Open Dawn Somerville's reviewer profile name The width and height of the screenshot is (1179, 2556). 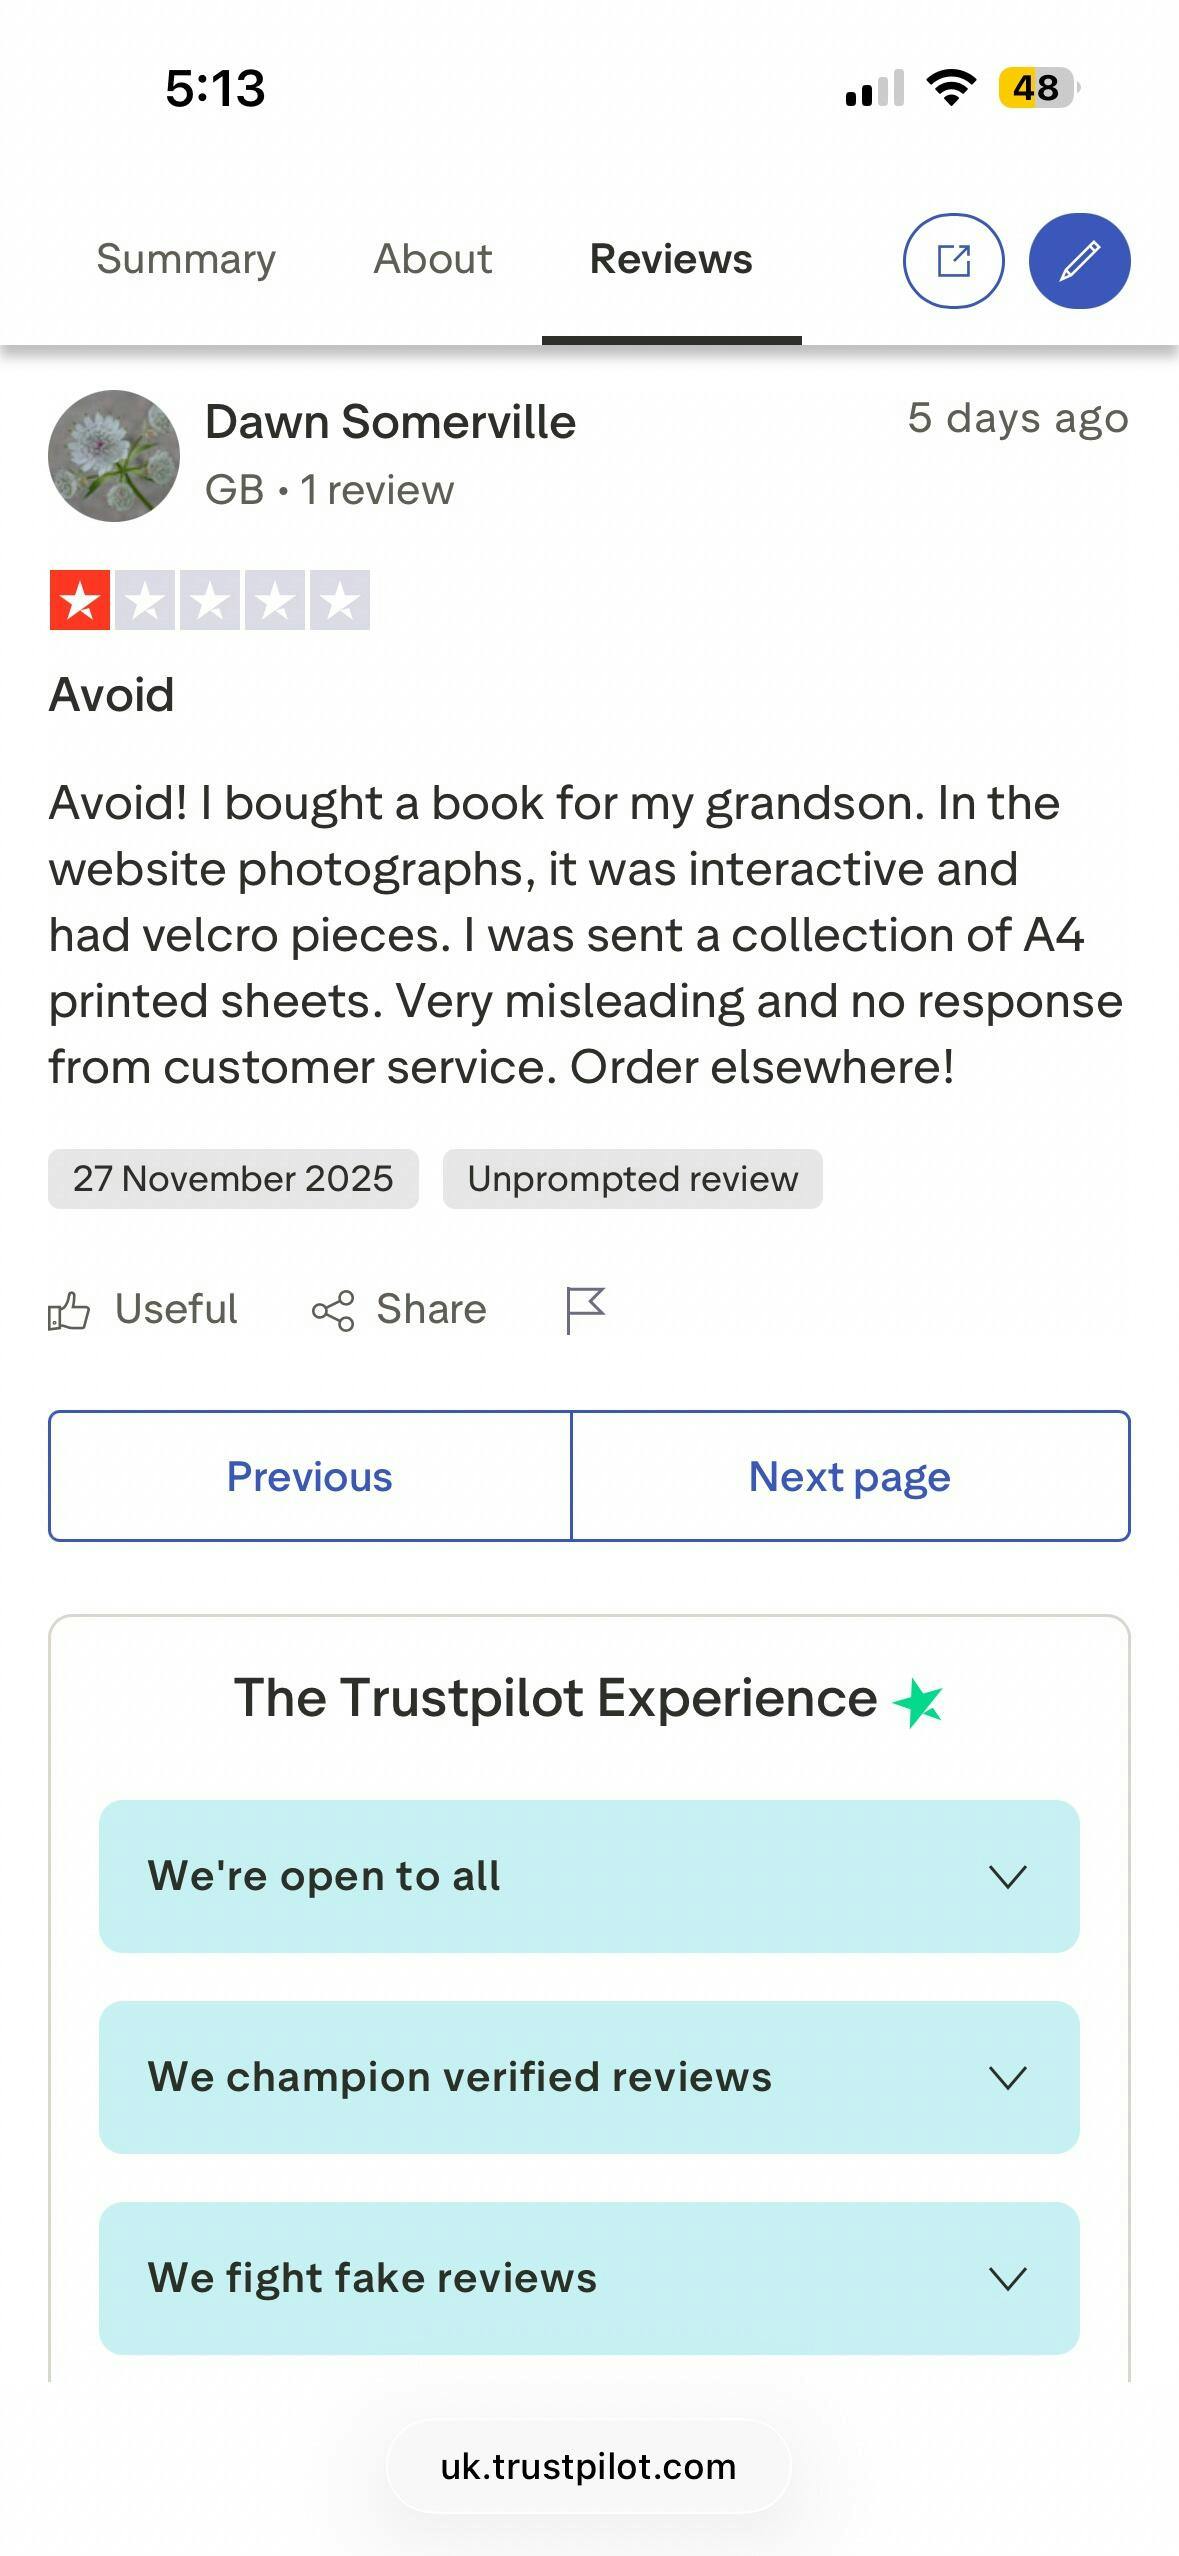click(x=390, y=422)
